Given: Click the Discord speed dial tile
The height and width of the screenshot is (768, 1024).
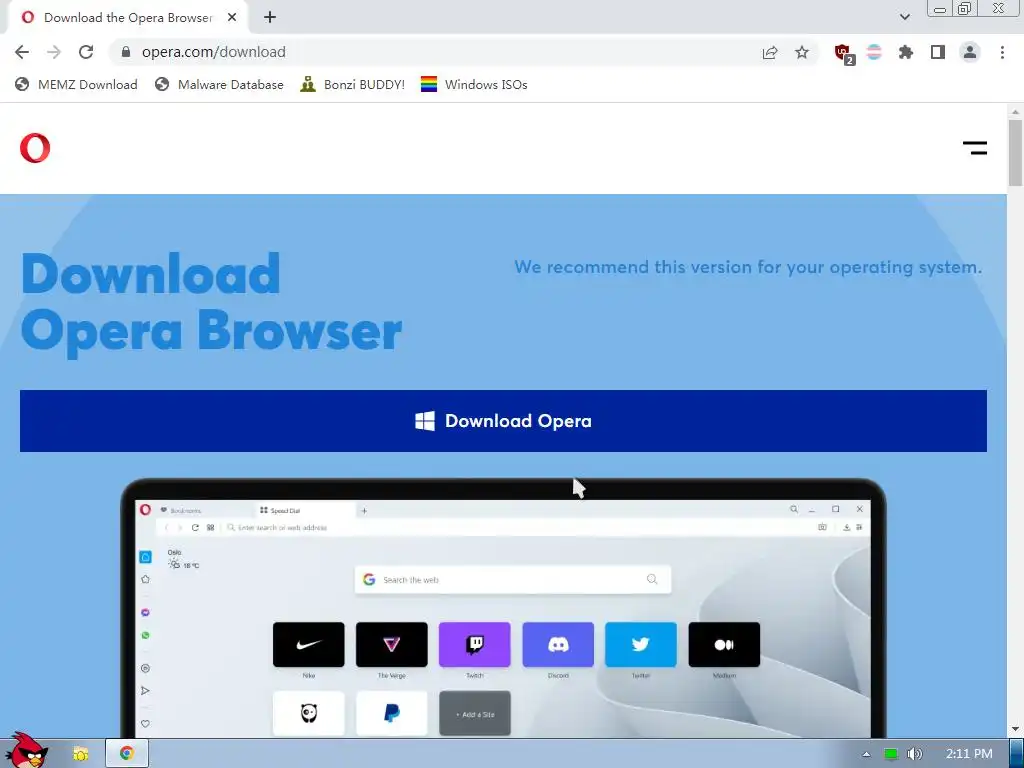Looking at the screenshot, I should (558, 645).
